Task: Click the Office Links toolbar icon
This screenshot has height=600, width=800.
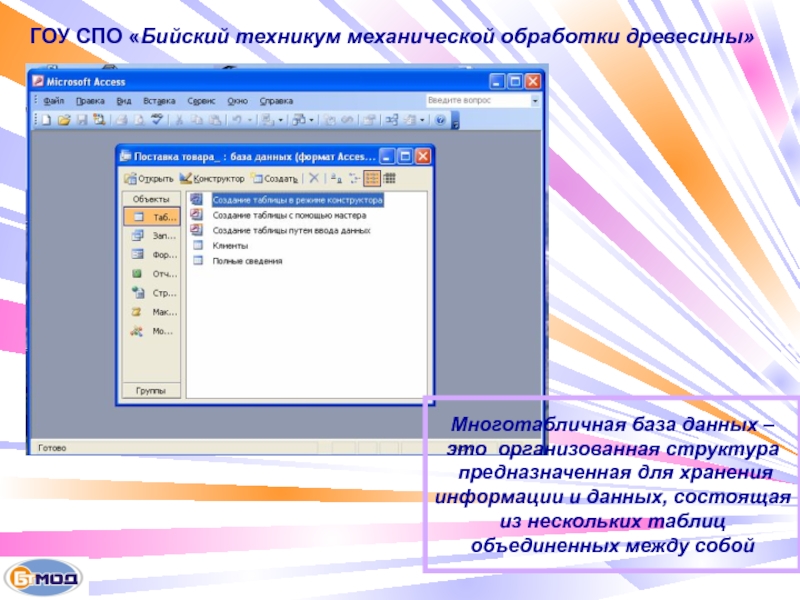Action: point(266,120)
